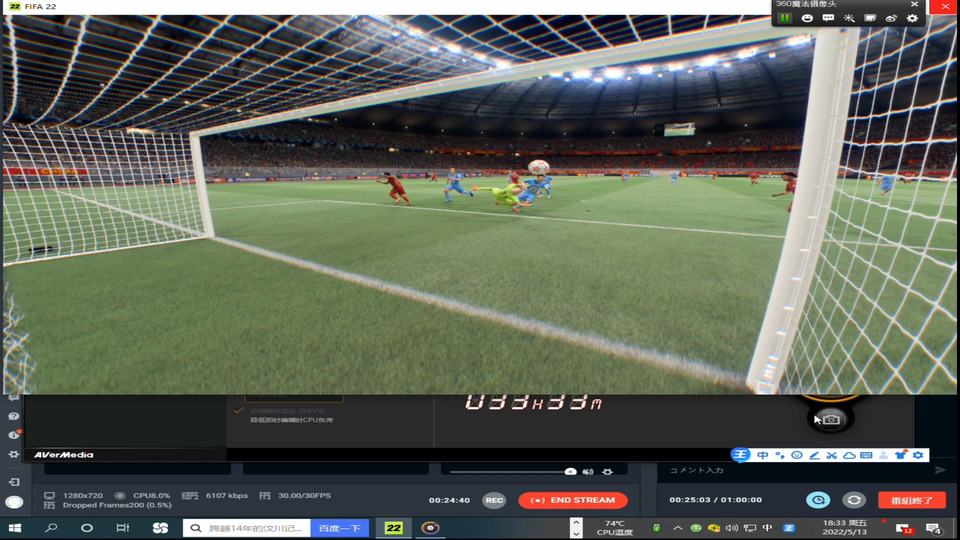This screenshot has width=960, height=540.
Task: Open info notifications icon in sidebar
Action: tap(13, 435)
